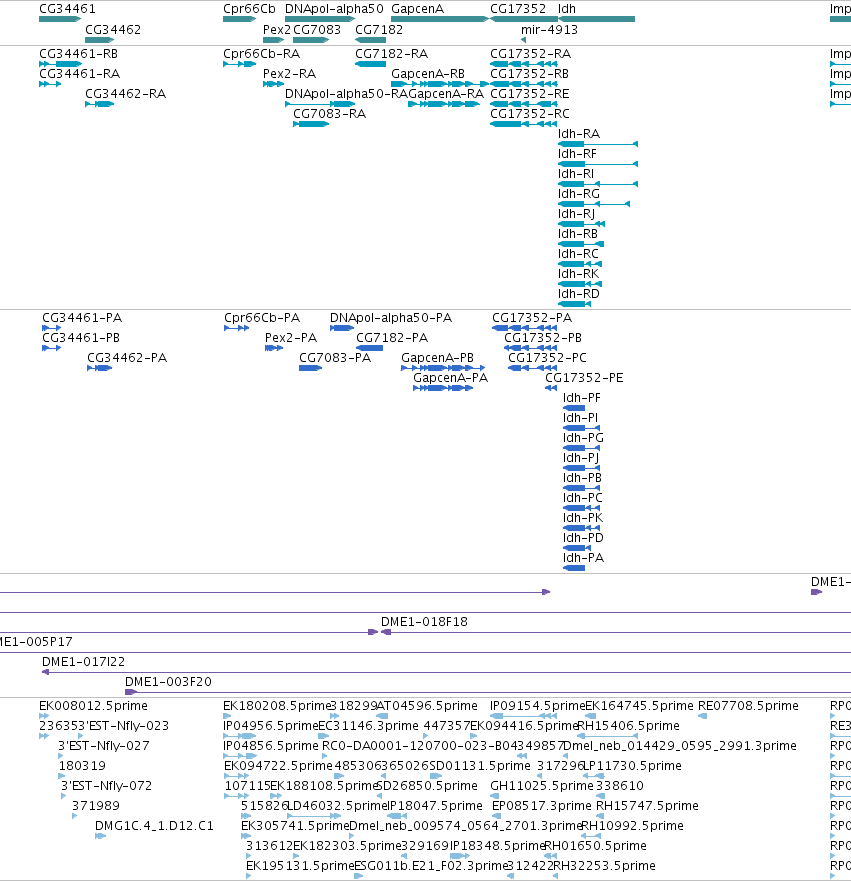Click the 3'EST-Nfly-027 feature
Screen dimensions: 851x881
(x=61, y=756)
